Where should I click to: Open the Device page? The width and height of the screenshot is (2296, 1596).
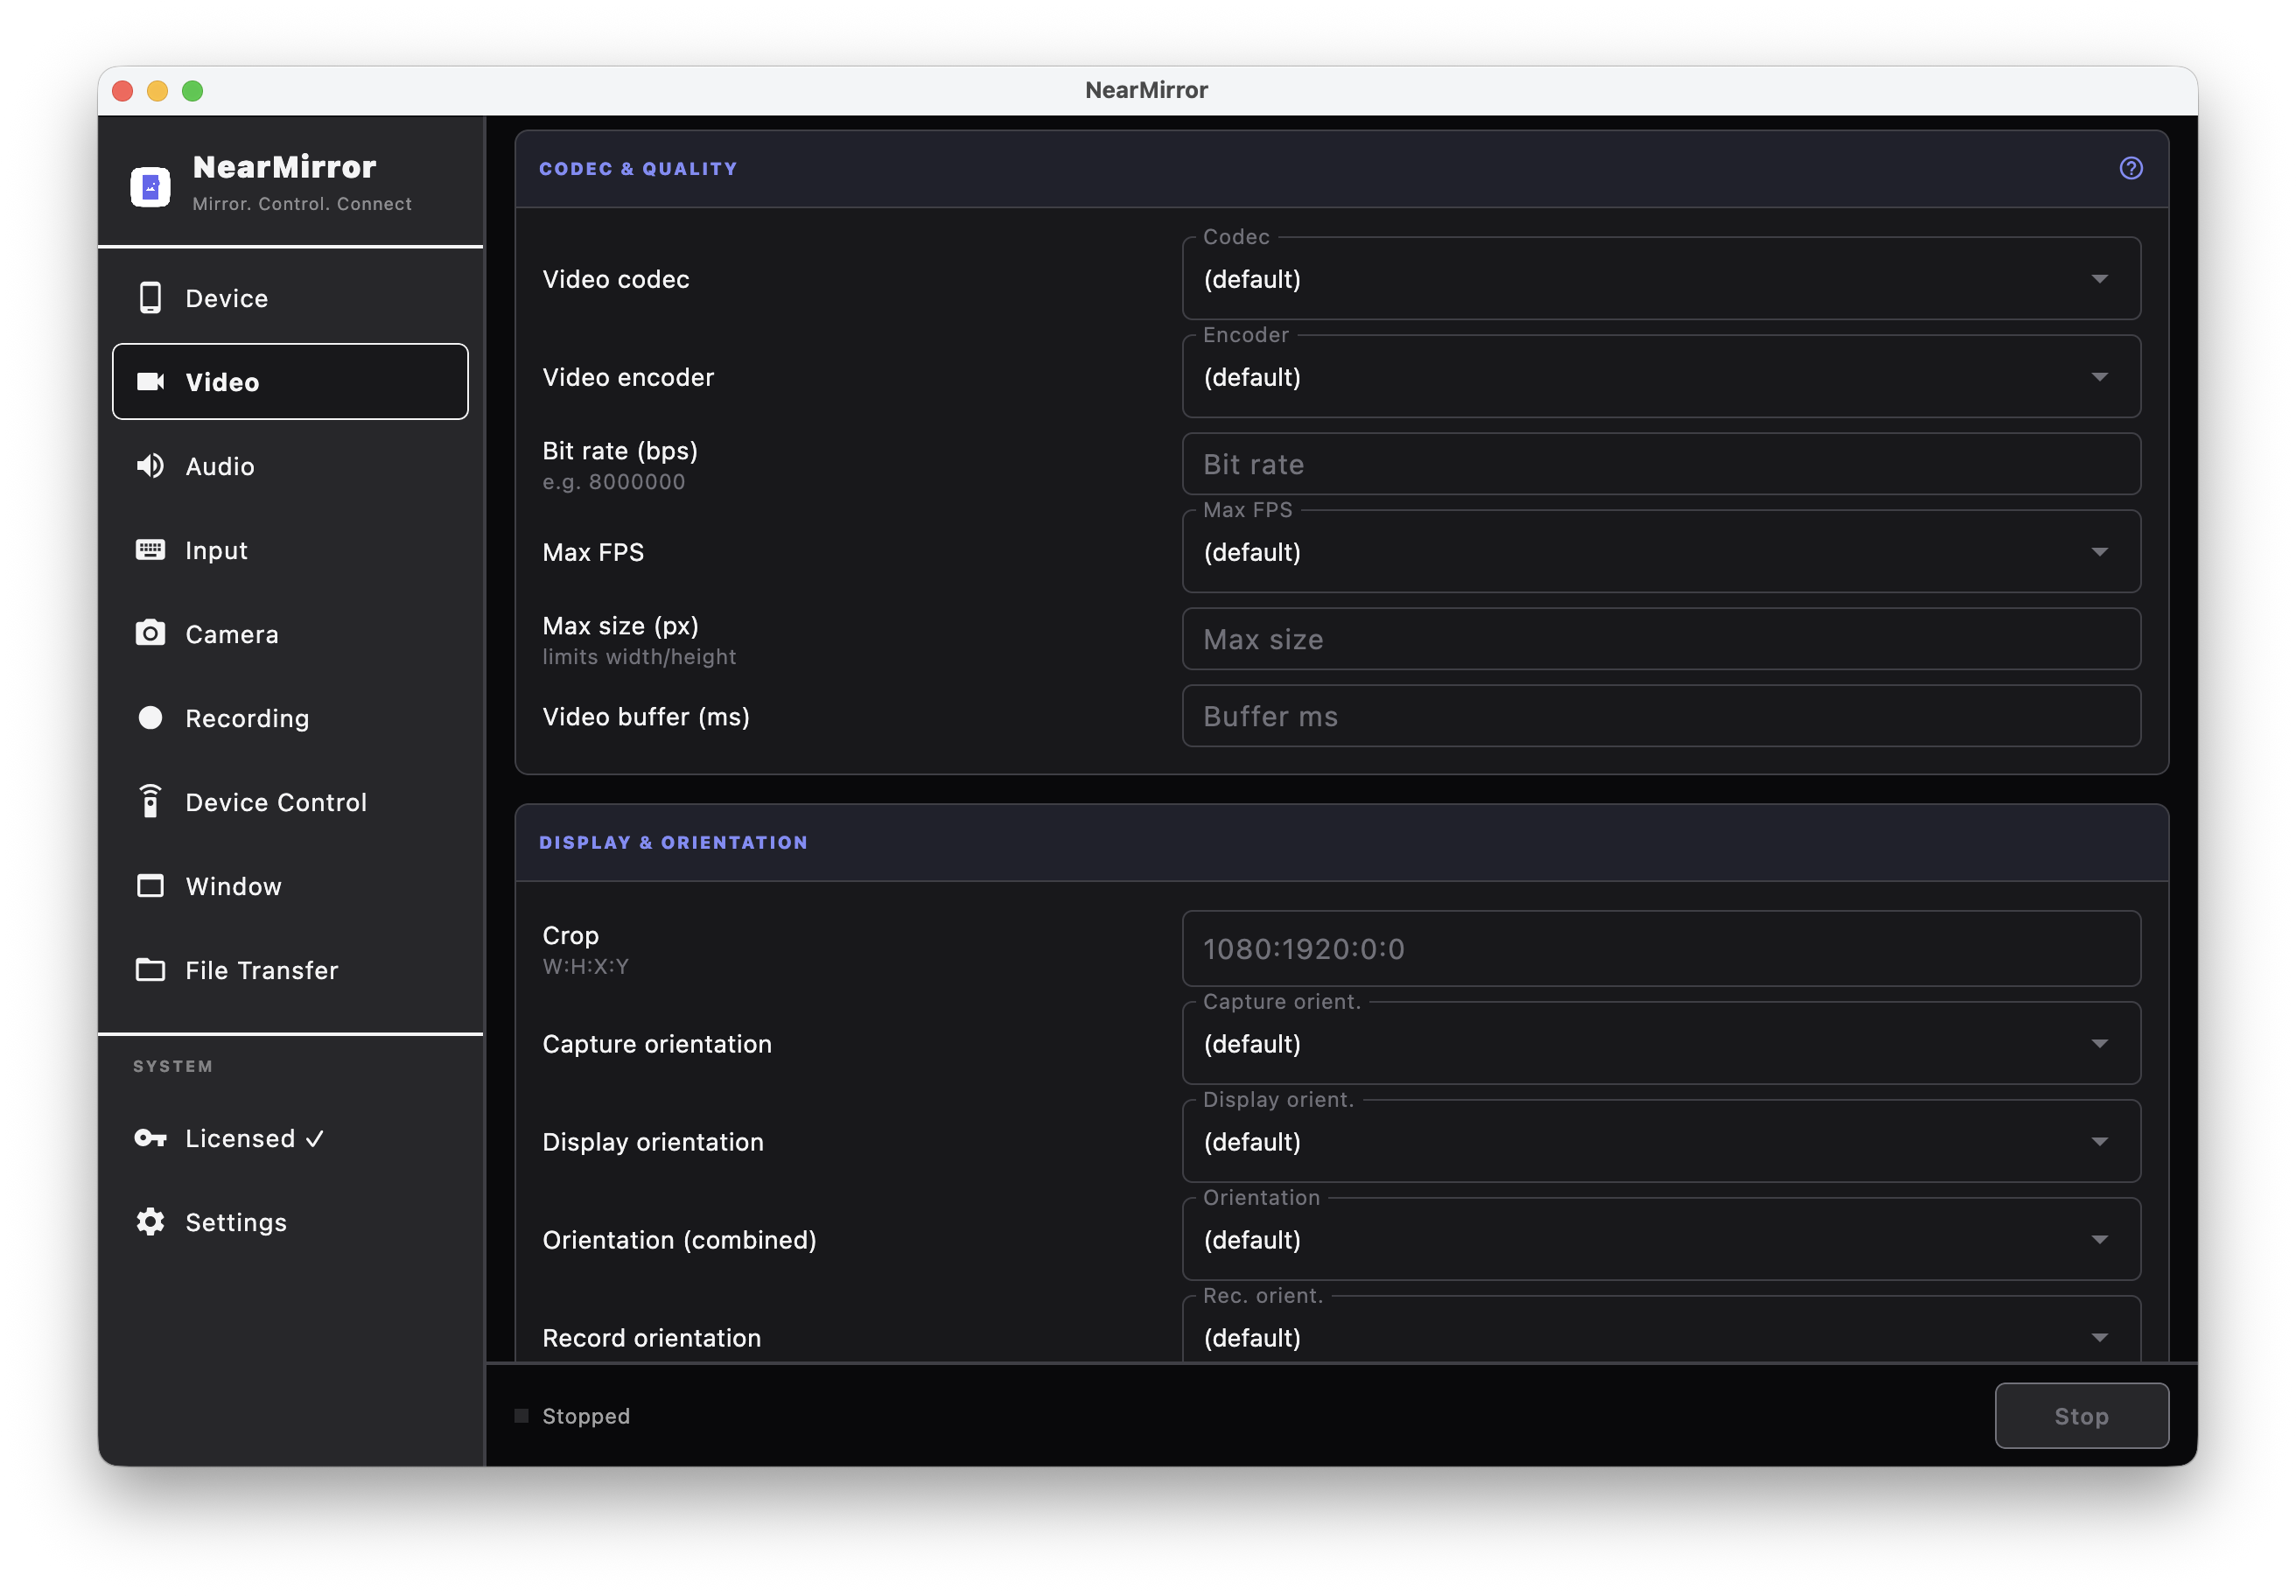[290, 298]
